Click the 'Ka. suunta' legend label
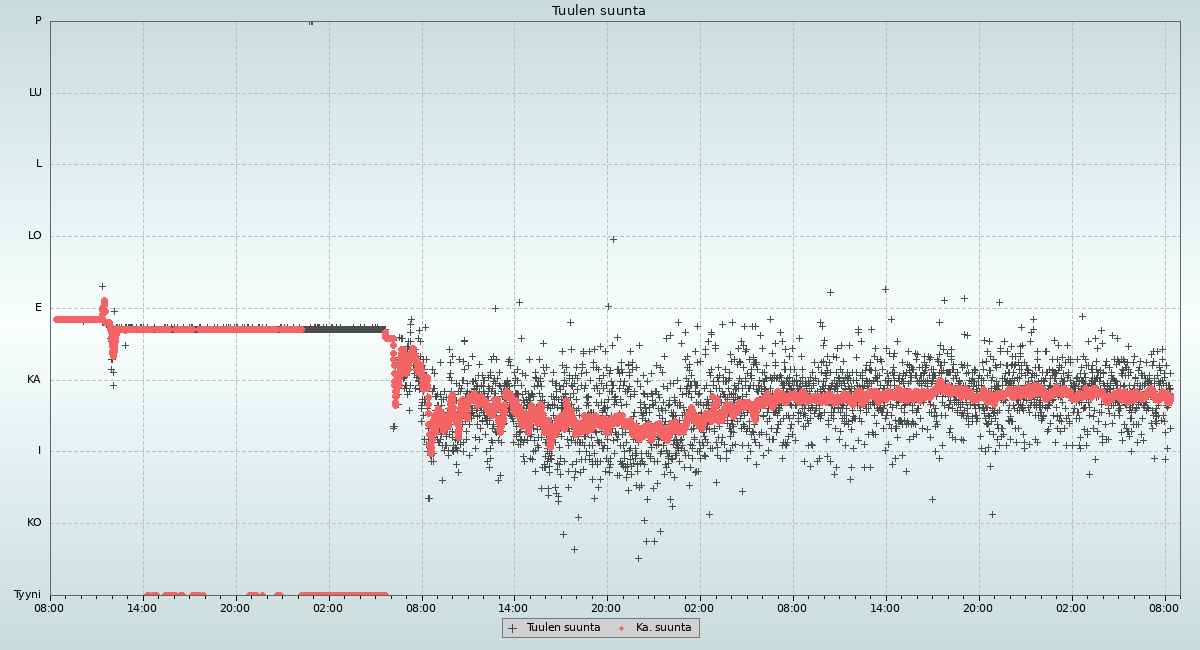The width and height of the screenshot is (1200, 650). pos(663,628)
